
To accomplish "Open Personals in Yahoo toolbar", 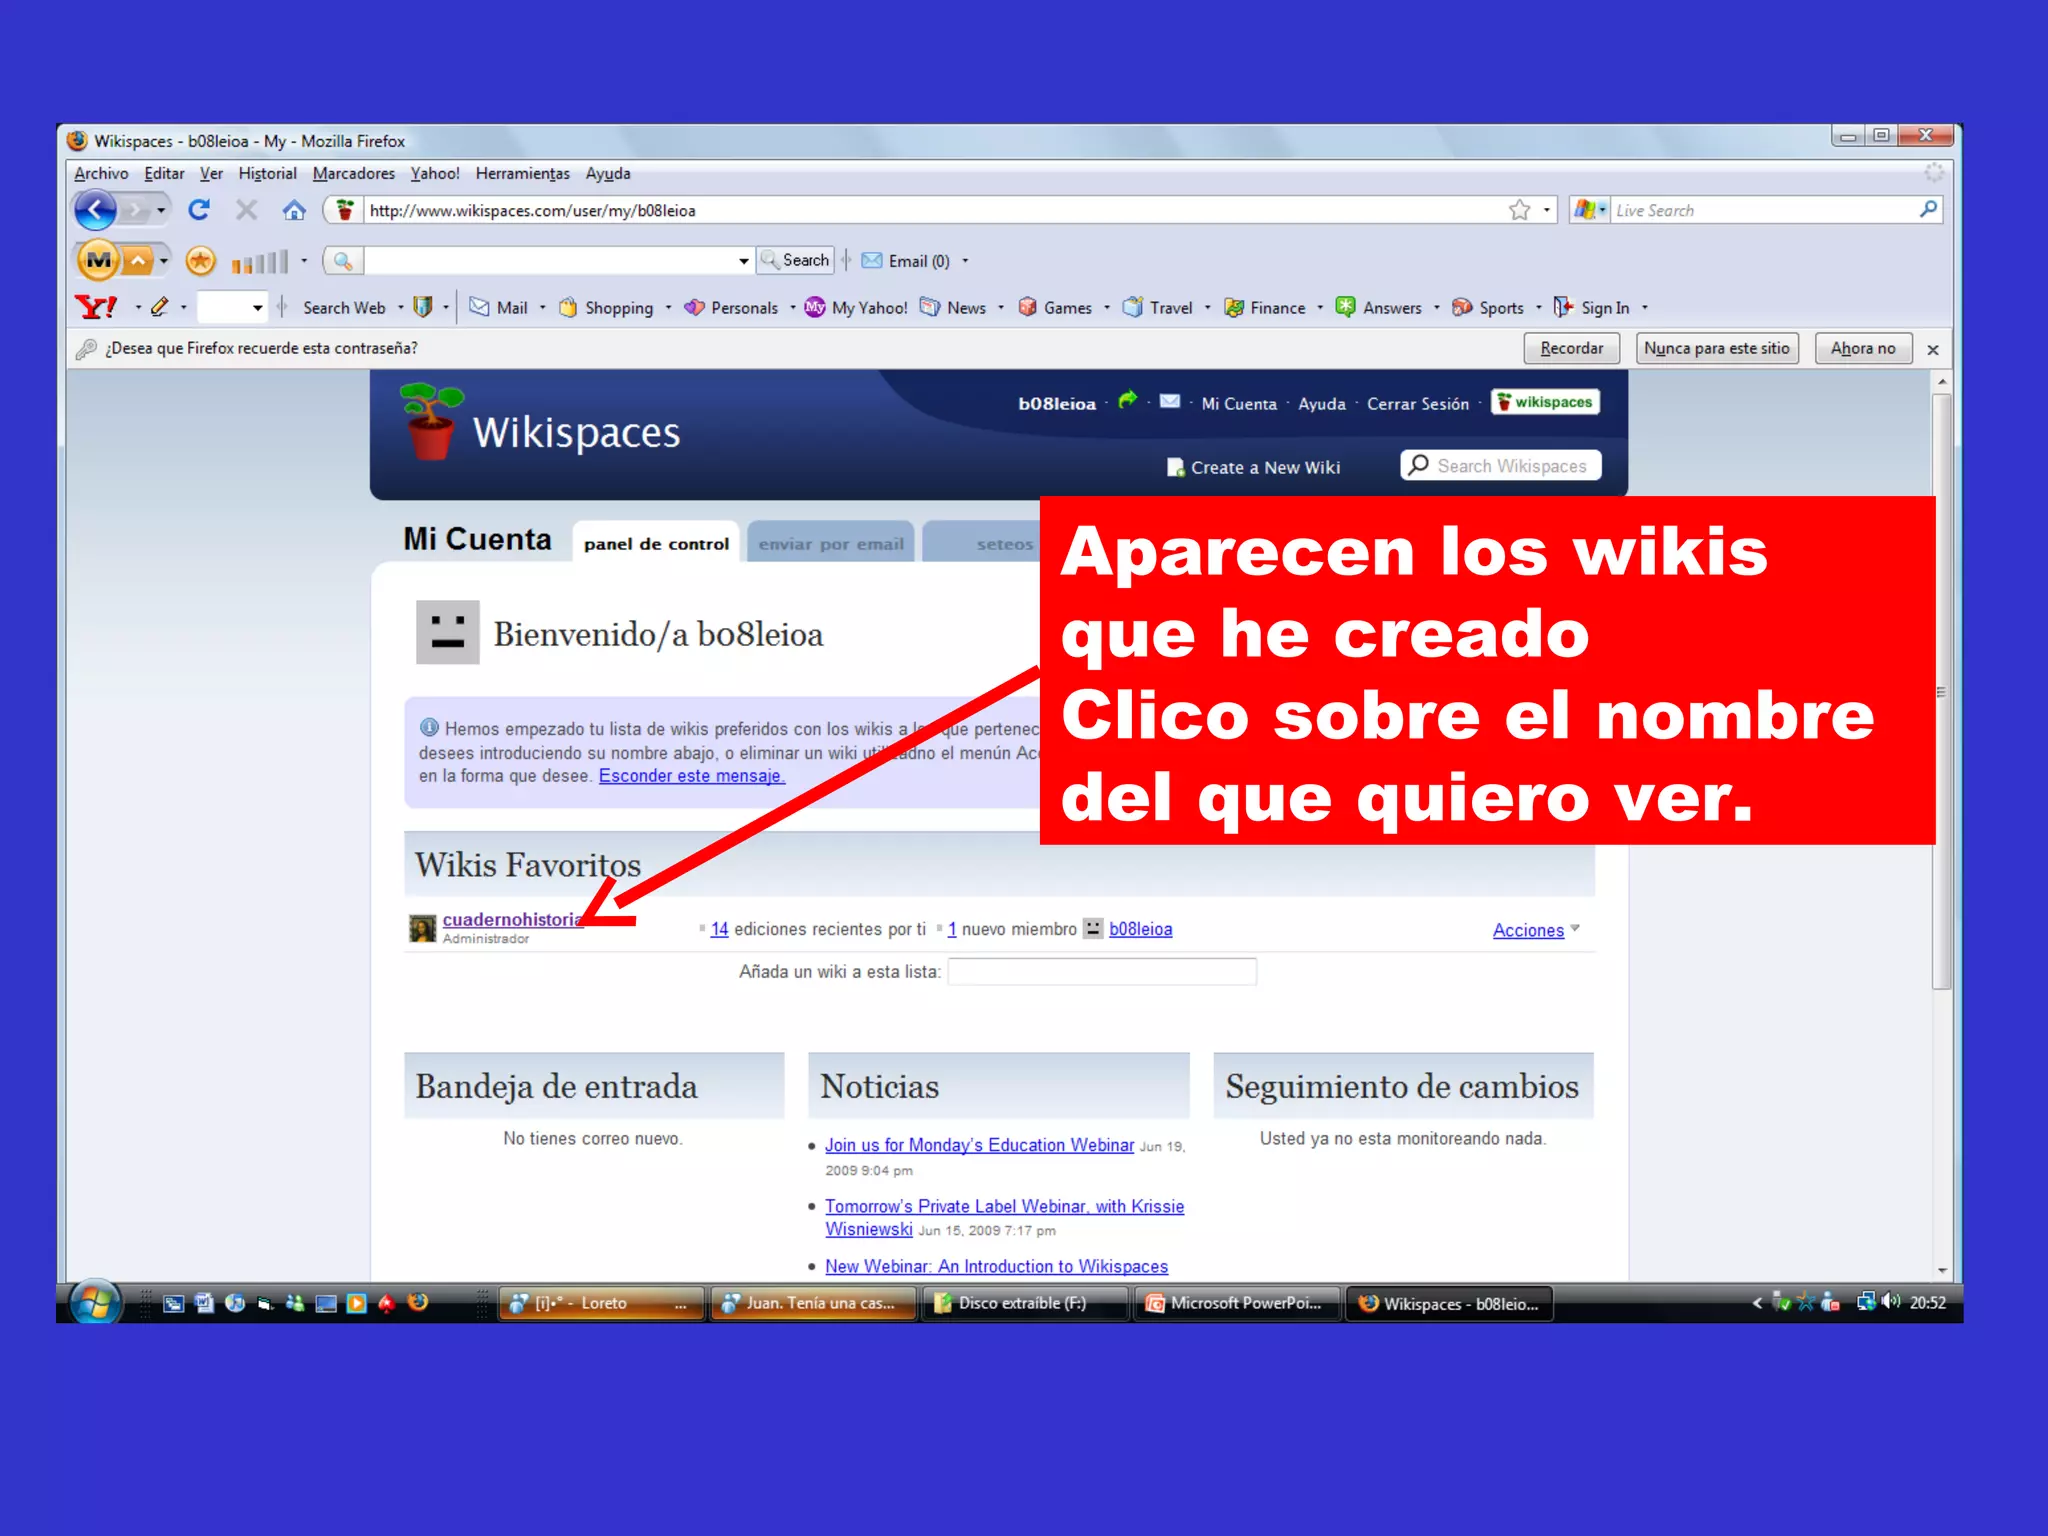I will (731, 308).
